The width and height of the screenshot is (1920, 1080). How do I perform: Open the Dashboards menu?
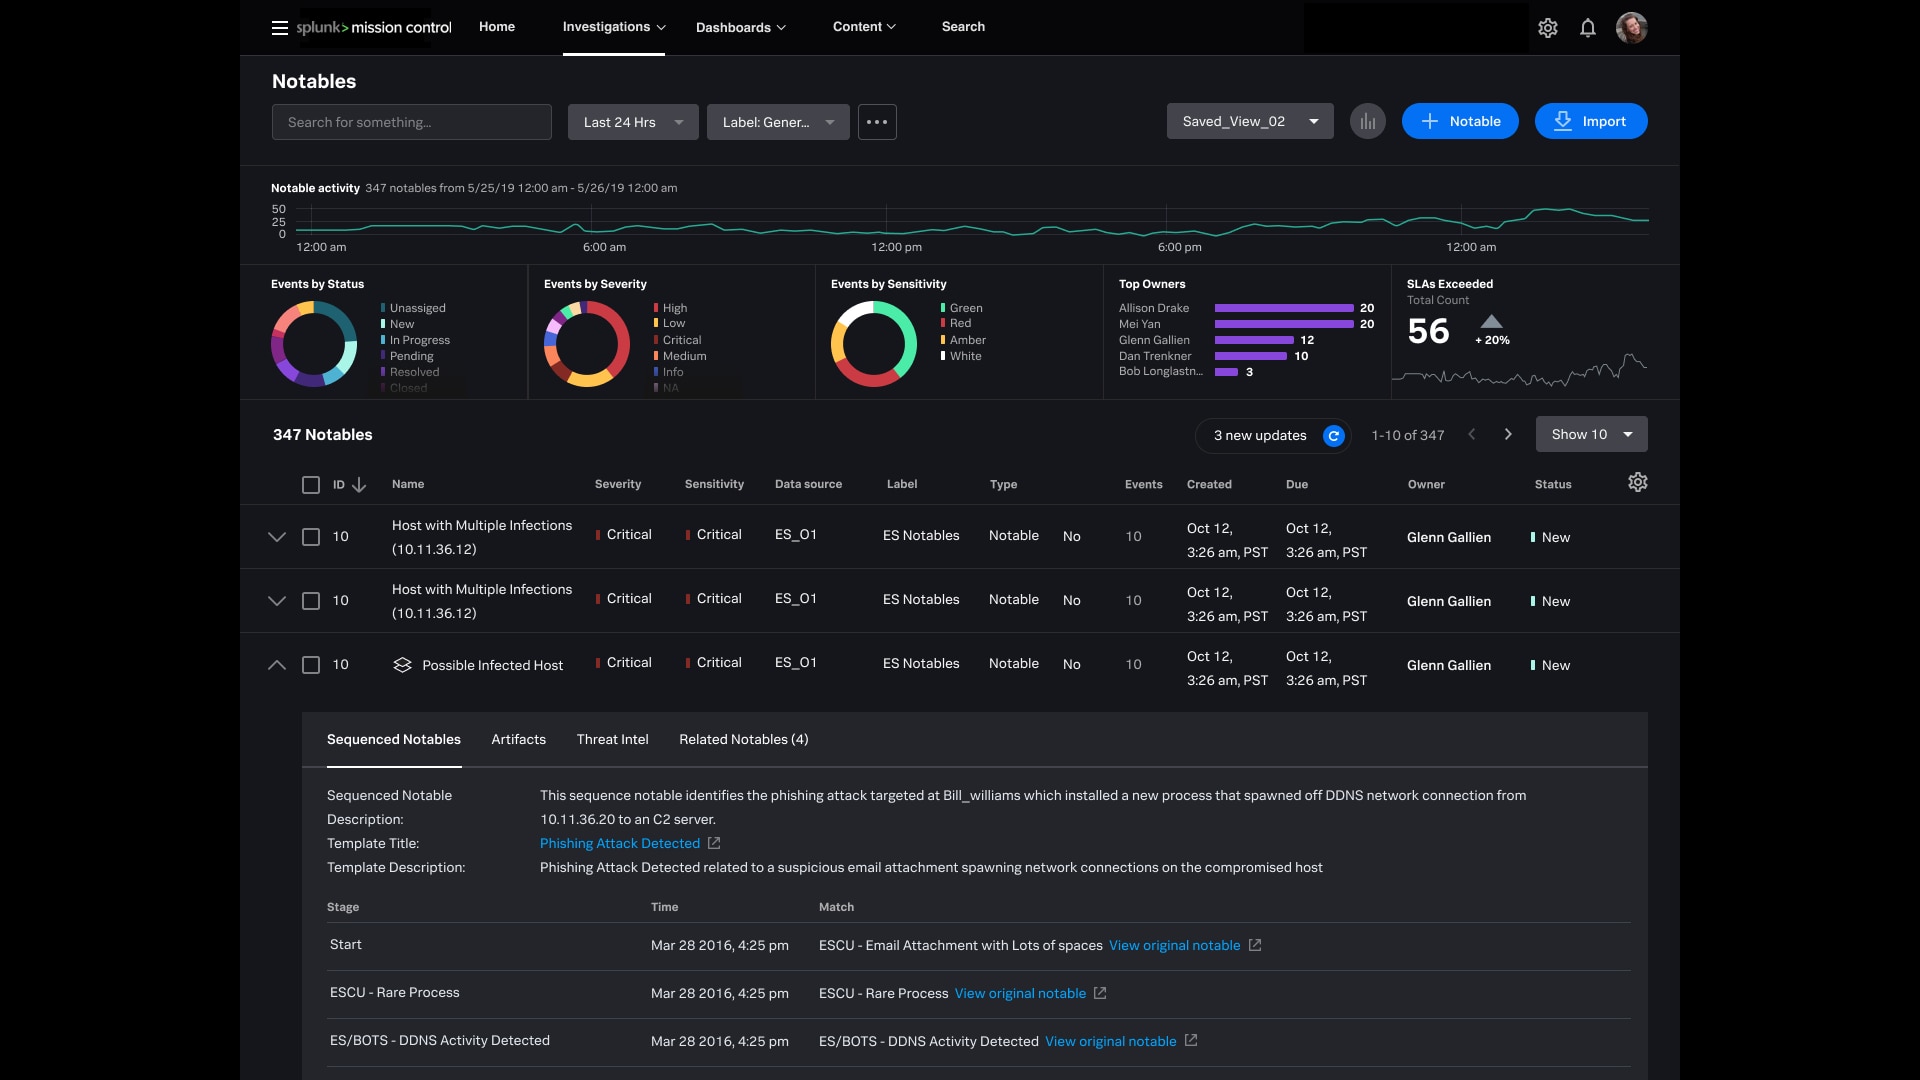[x=740, y=28]
